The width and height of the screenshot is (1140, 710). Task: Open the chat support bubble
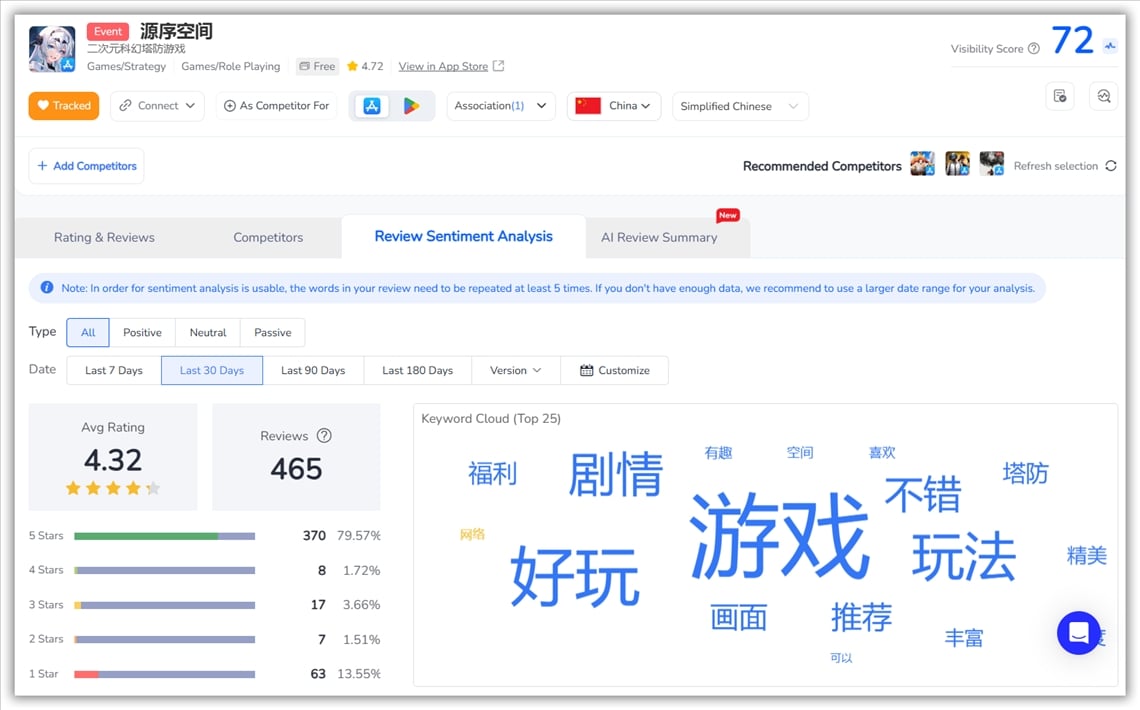pos(1078,633)
